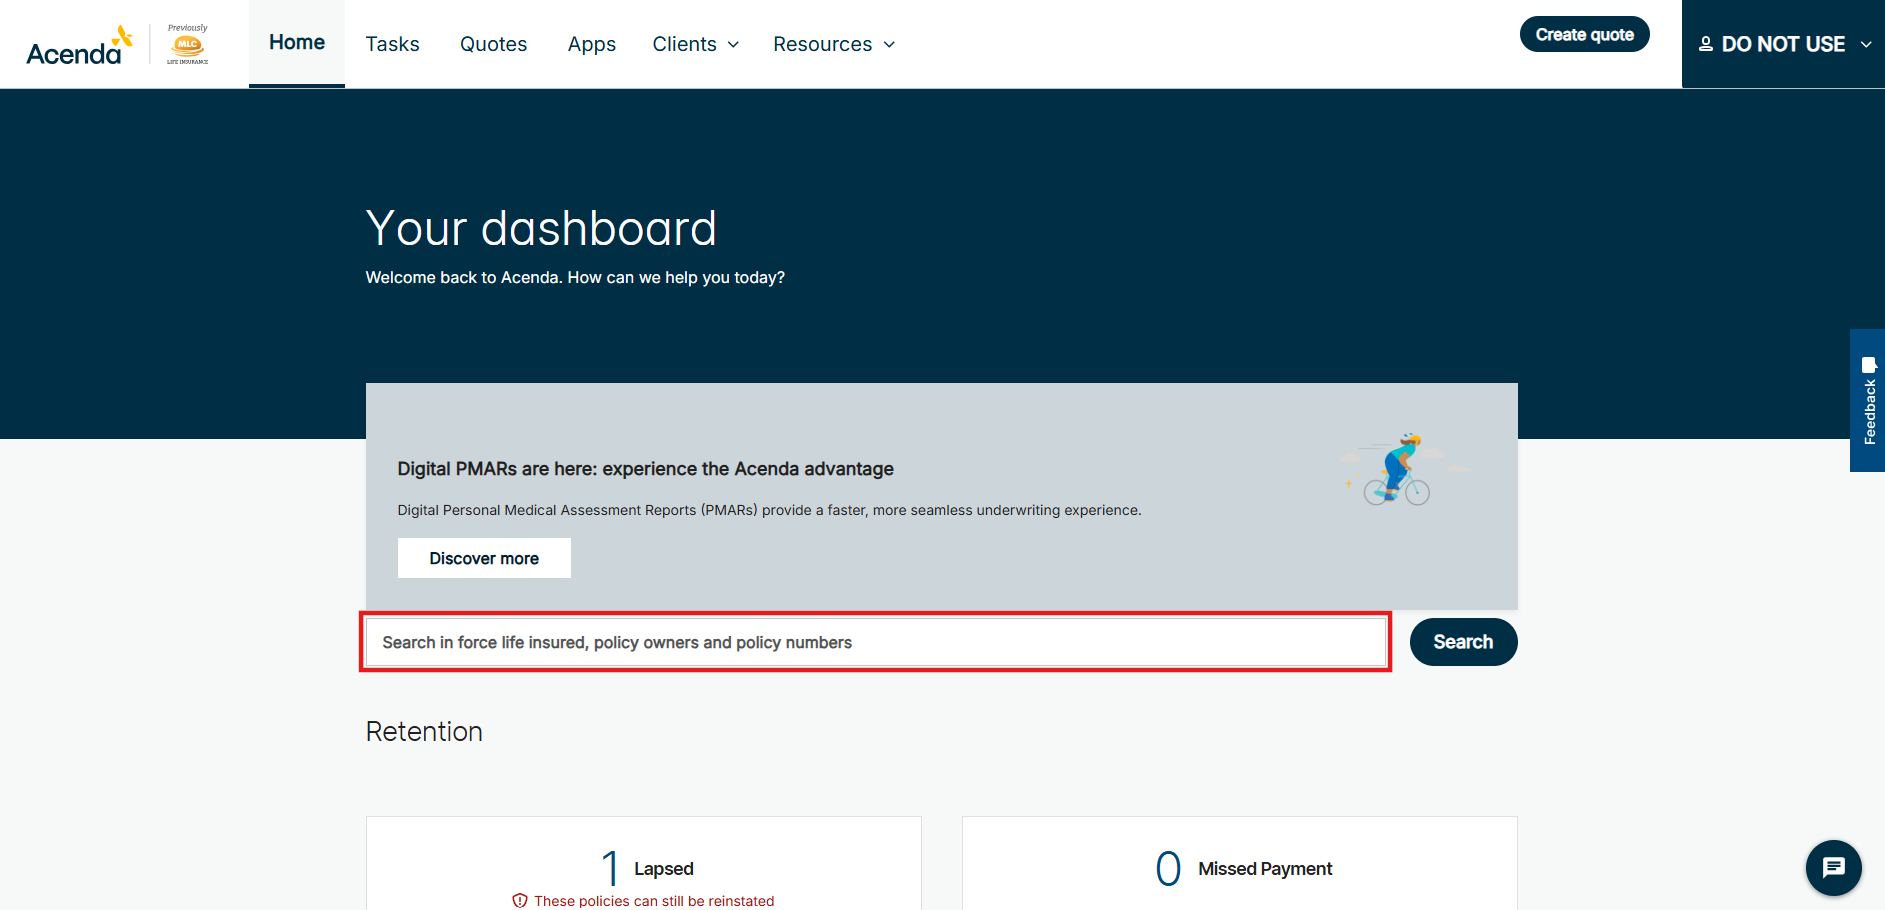Navigate to Quotes
Screen dimensions: 1885x910
pos(493,44)
